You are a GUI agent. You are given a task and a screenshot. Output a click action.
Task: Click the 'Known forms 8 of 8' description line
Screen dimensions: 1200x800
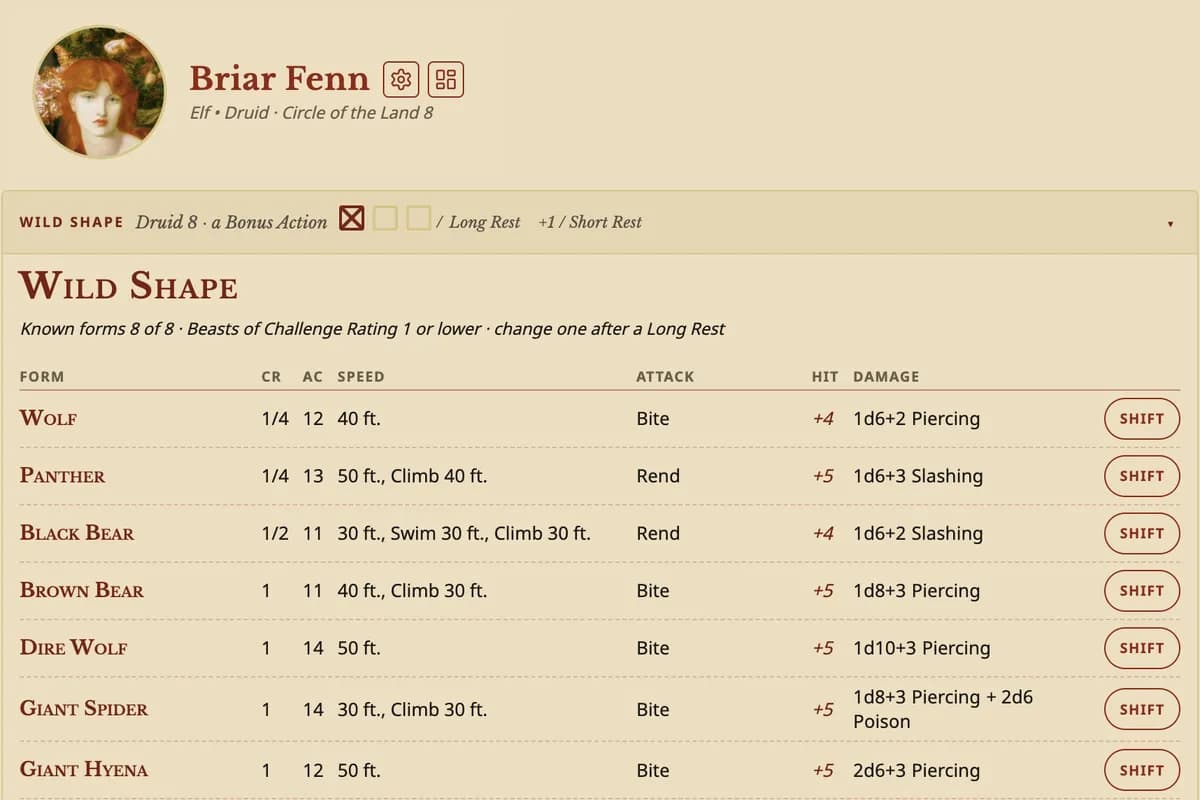(x=372, y=329)
